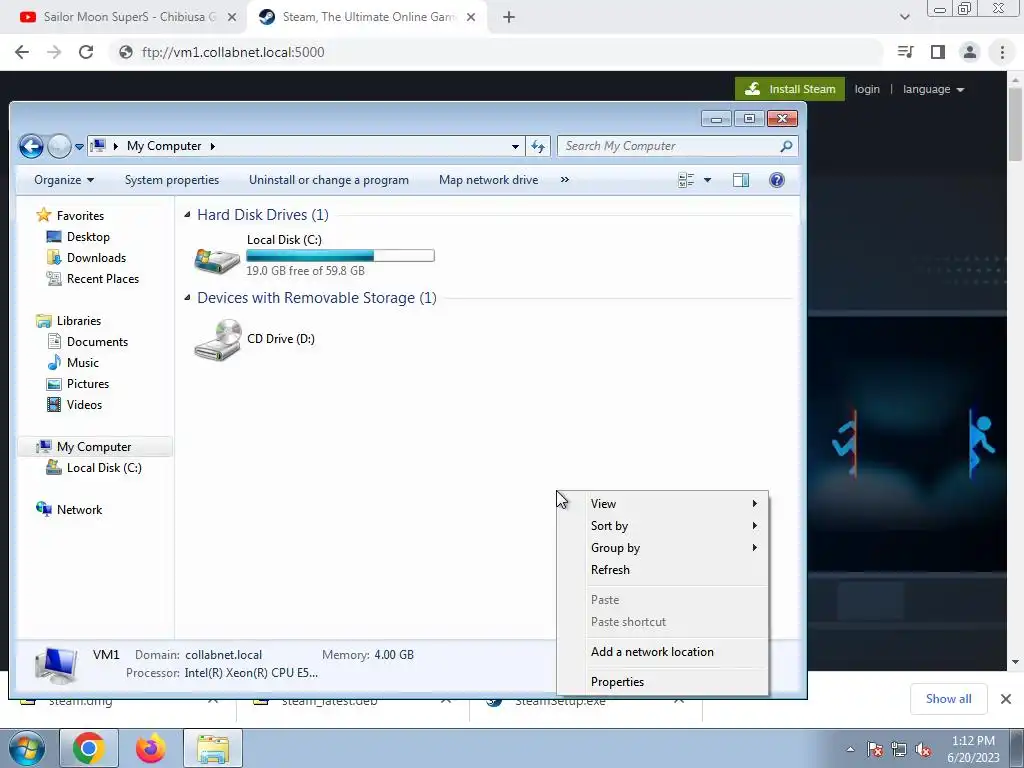Click the ftp address bar
Viewport: 1024px width, 768px height.
496,52
